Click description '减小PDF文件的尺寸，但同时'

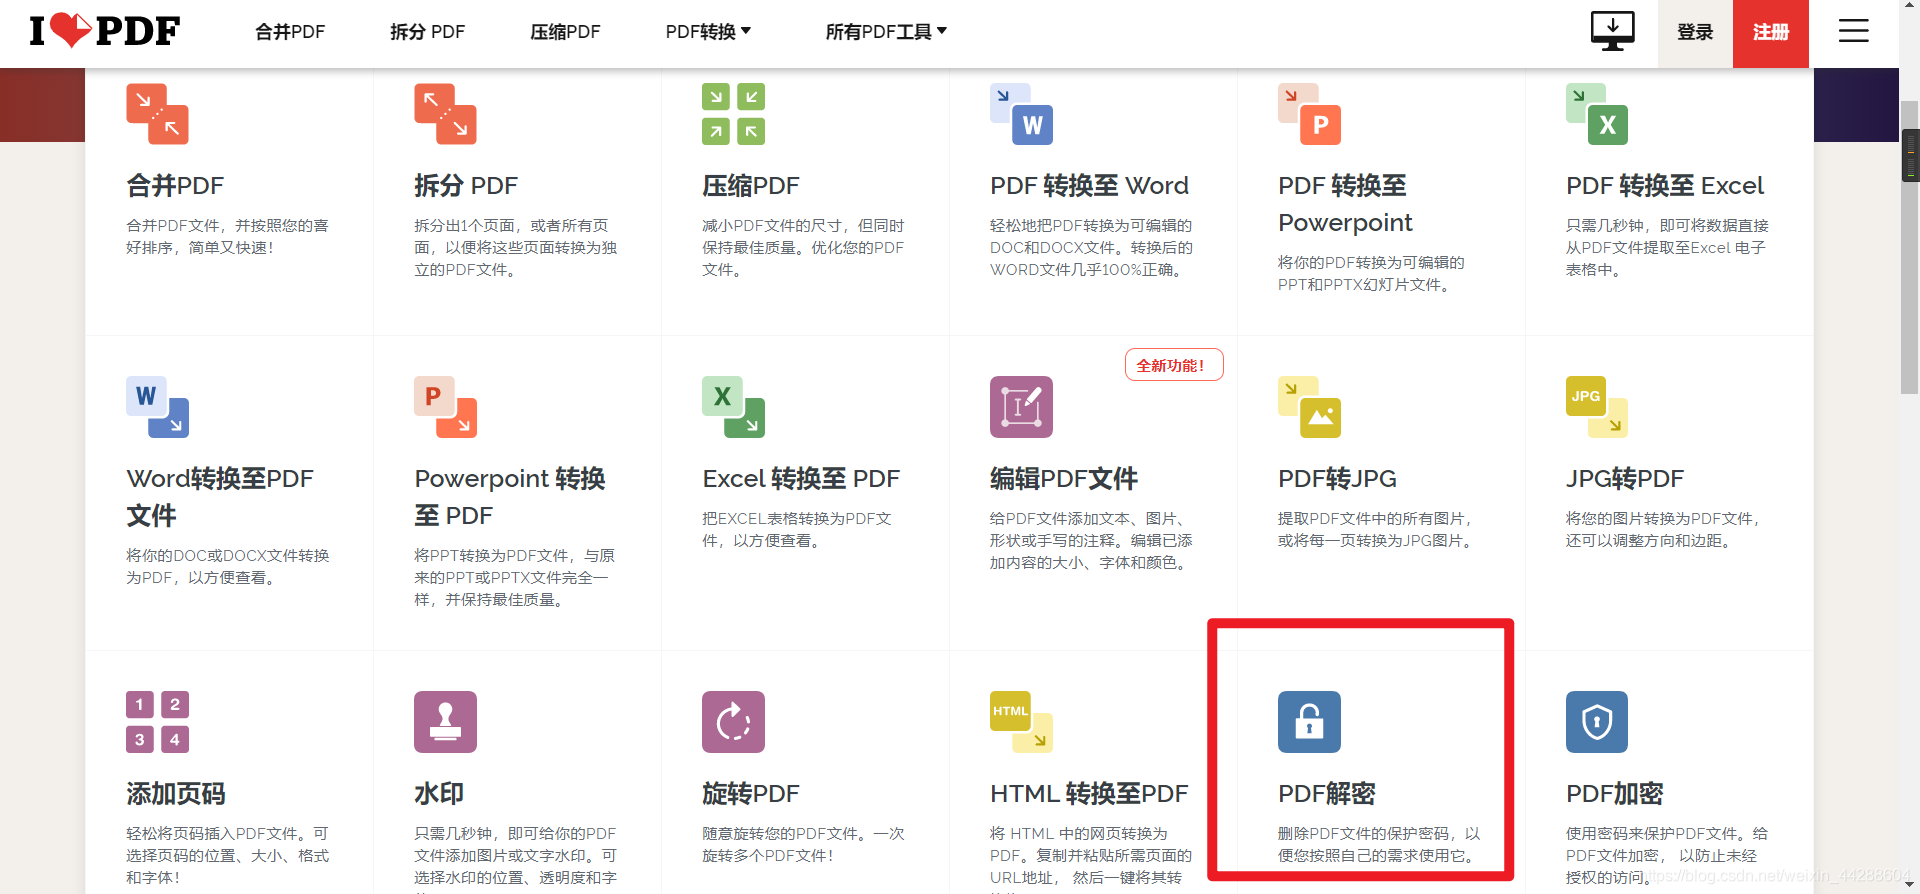pyautogui.click(x=803, y=226)
